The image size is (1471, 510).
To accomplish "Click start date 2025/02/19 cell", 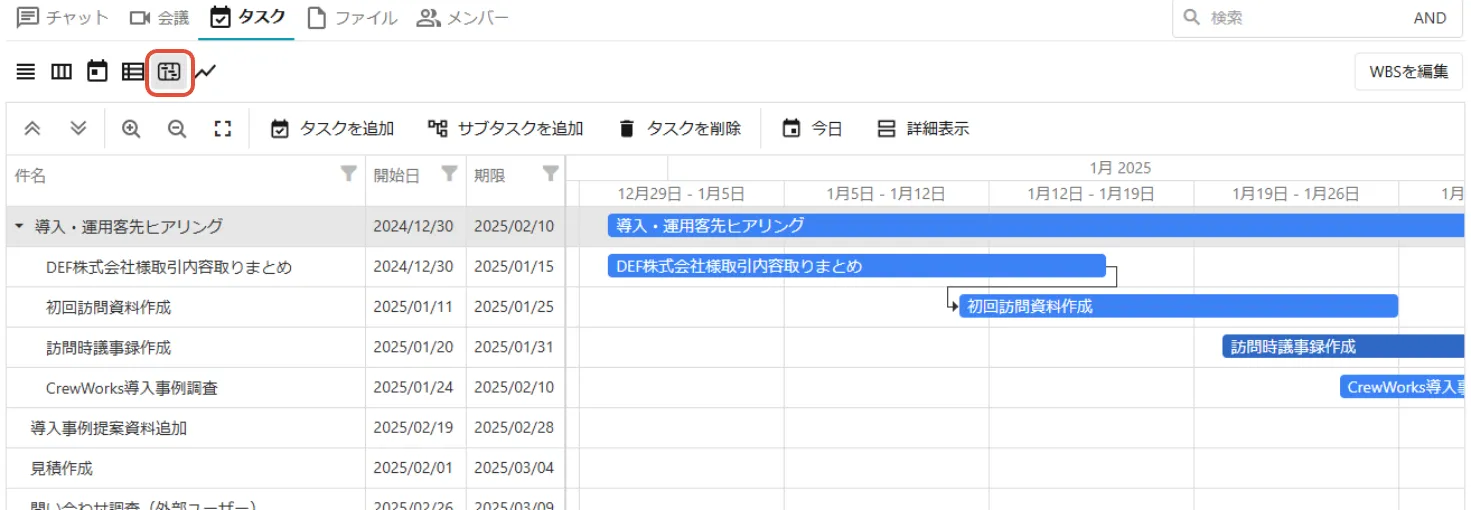I will (414, 428).
